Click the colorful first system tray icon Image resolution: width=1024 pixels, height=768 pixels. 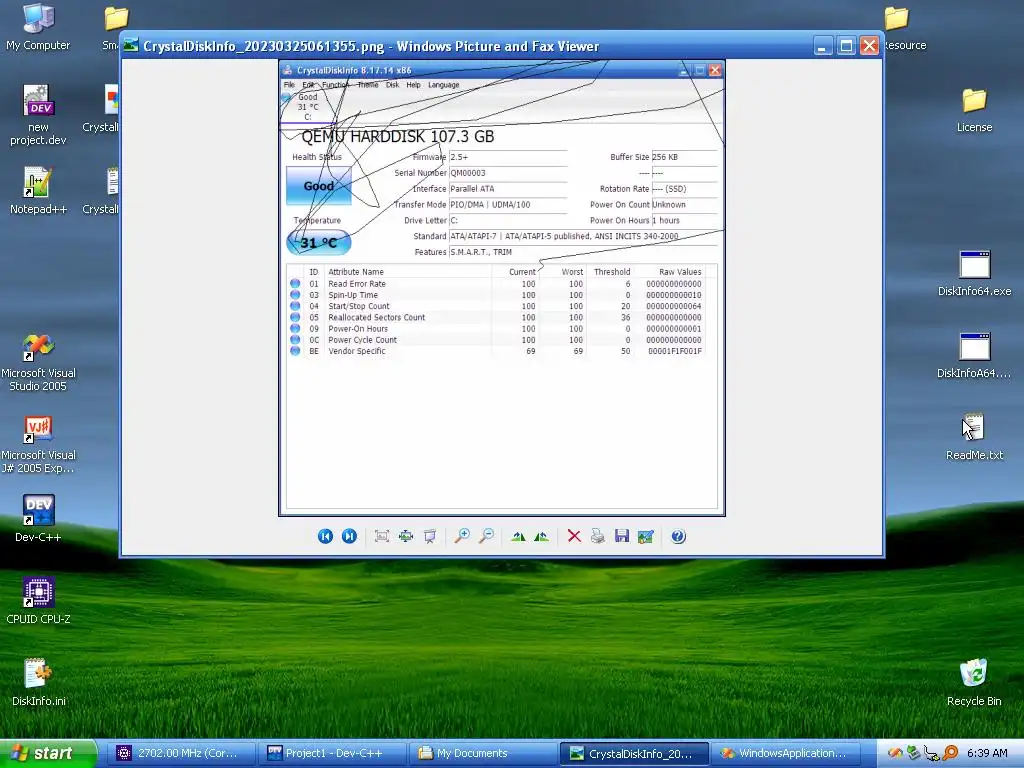[x=895, y=754]
